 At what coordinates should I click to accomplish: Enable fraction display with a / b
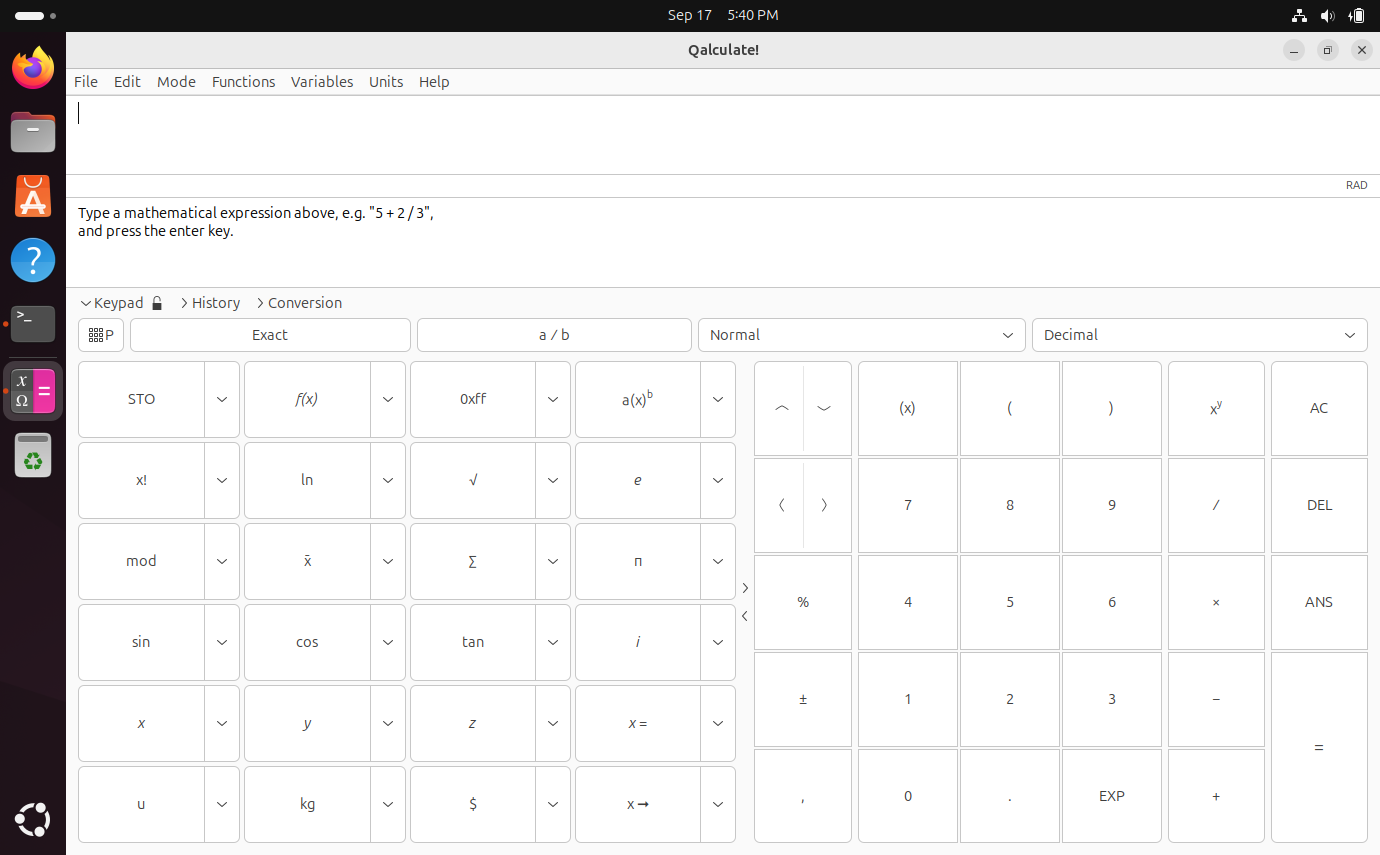(x=554, y=334)
